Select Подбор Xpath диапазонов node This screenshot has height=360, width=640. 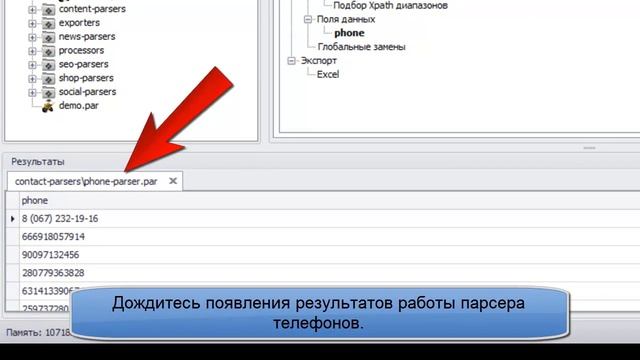(x=390, y=5)
